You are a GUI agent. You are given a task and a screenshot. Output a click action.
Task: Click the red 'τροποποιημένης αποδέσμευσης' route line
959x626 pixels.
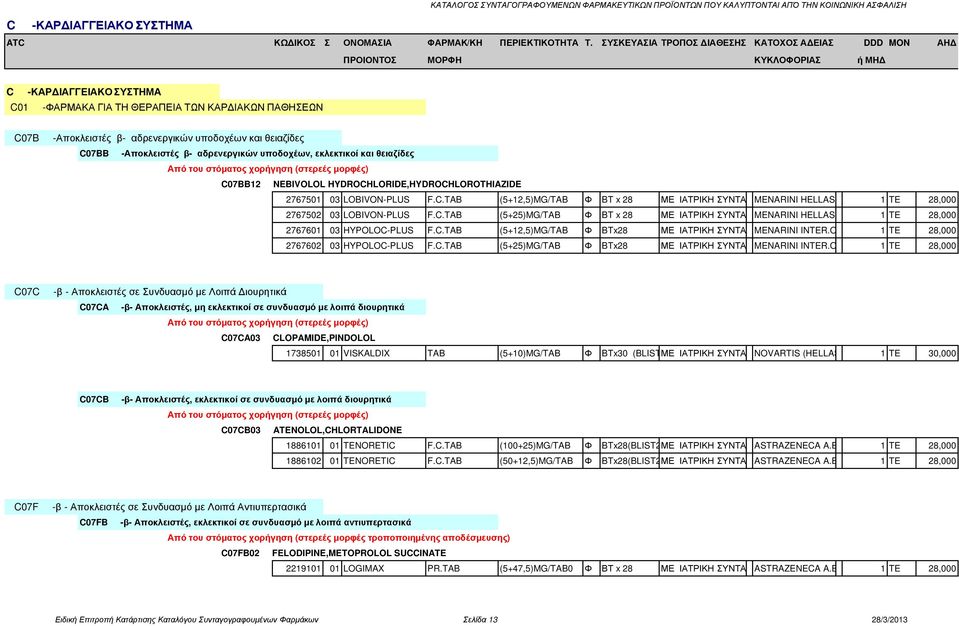point(338,537)
